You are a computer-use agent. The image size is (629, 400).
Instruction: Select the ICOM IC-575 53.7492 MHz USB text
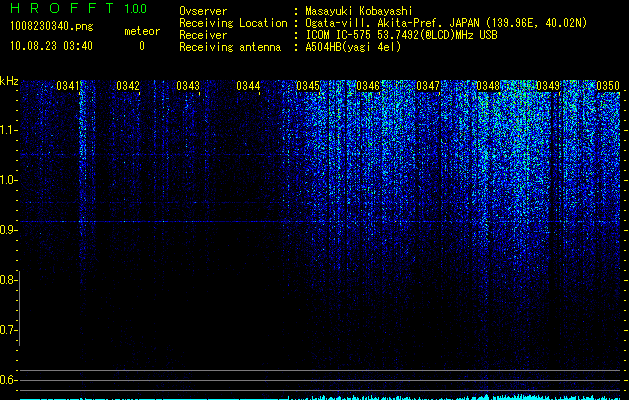click(401, 35)
